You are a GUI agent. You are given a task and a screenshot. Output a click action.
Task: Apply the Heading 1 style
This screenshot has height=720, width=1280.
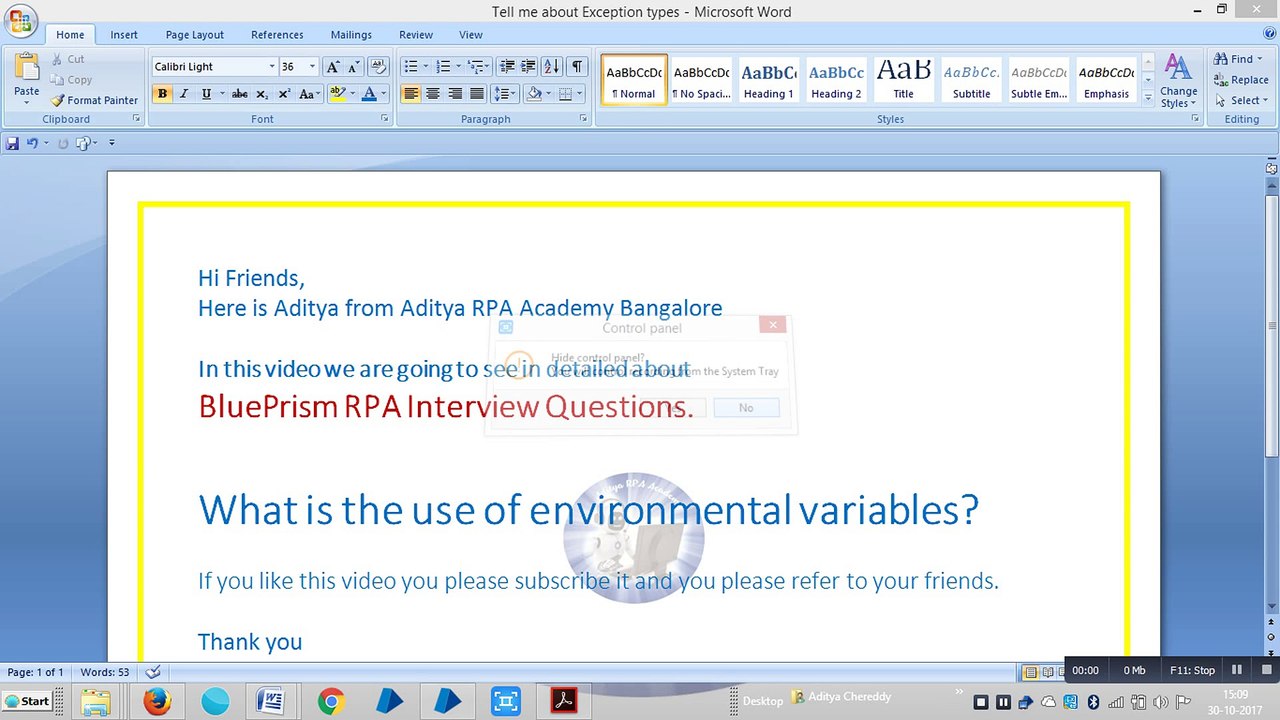click(769, 80)
